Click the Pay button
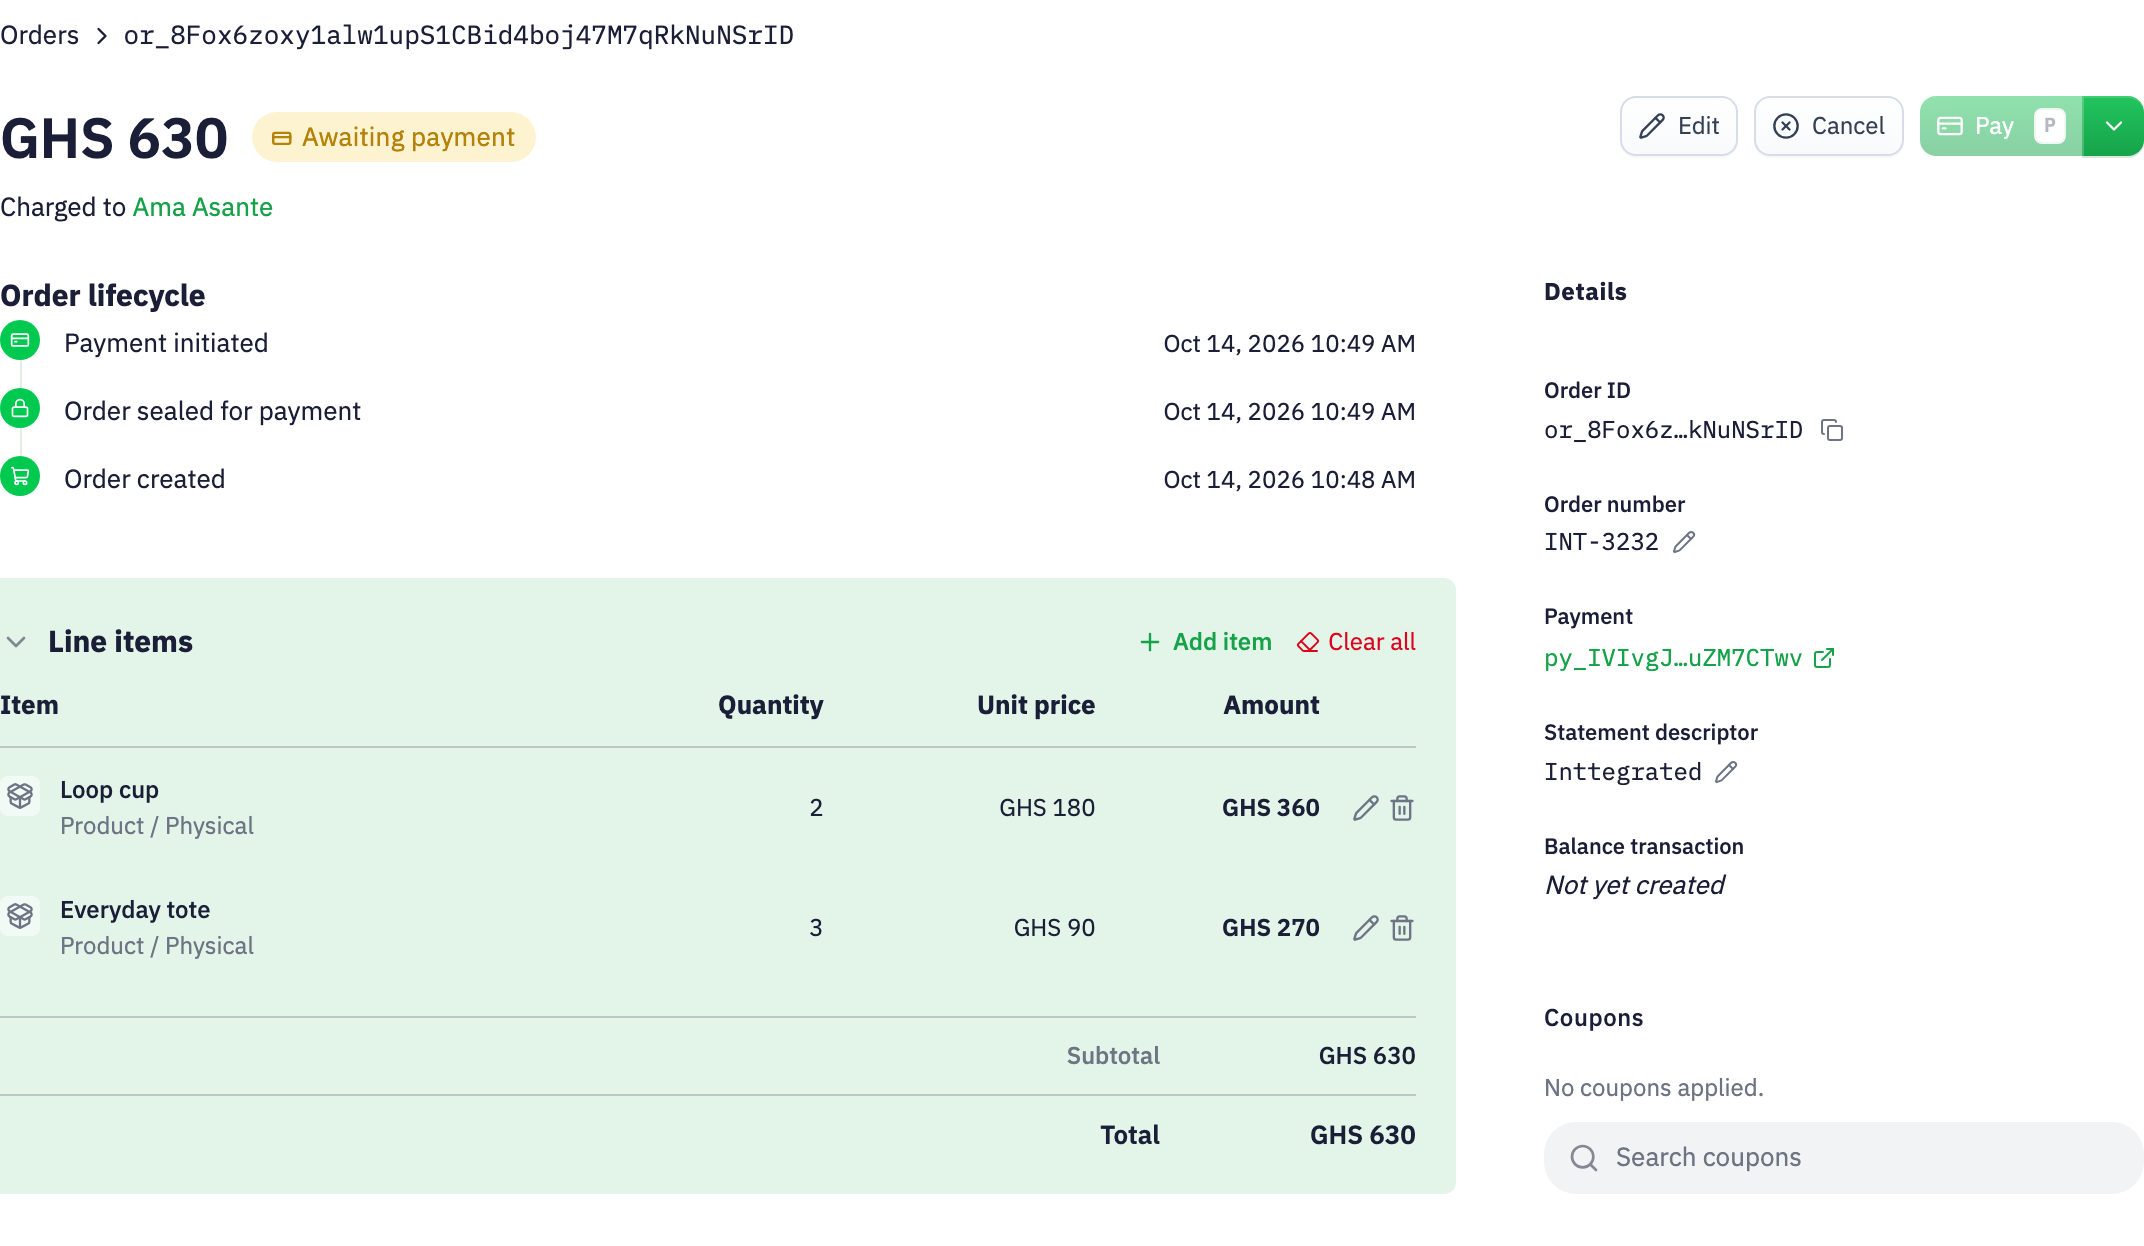This screenshot has height=1246, width=2144. click(x=2001, y=126)
